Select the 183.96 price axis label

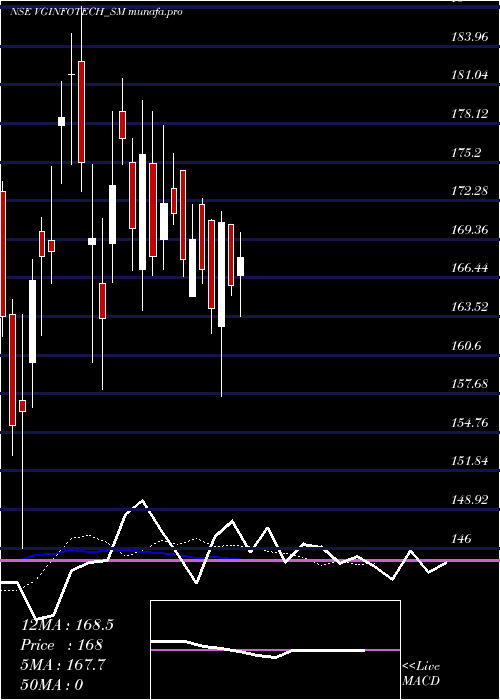(470, 37)
